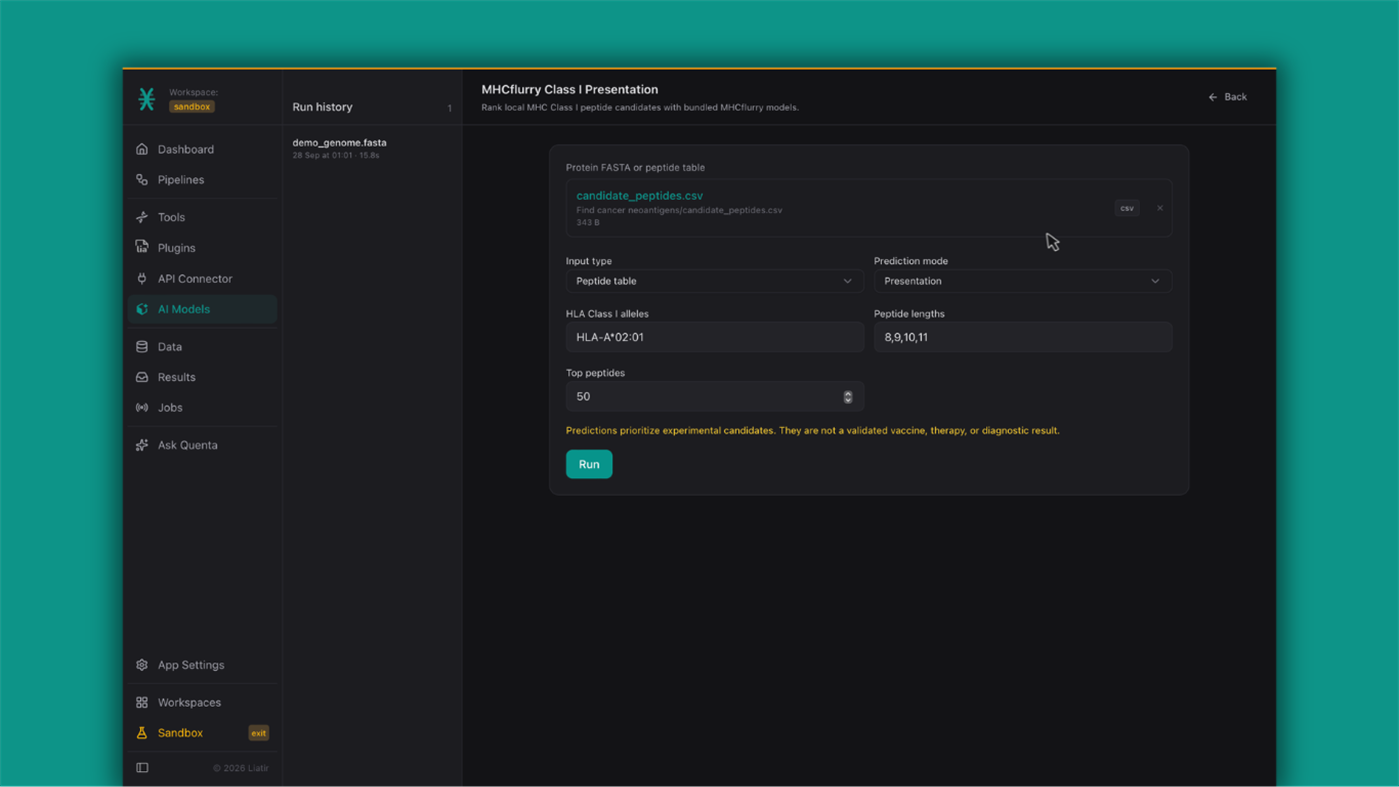
Task: Open the Data section label
Action: point(170,347)
